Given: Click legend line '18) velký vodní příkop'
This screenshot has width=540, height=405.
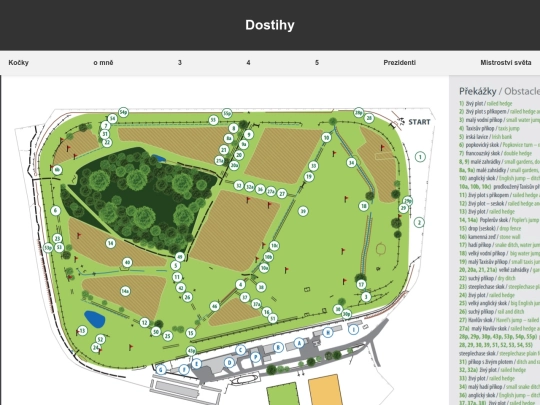Looking at the screenshot, I should click(499, 253).
